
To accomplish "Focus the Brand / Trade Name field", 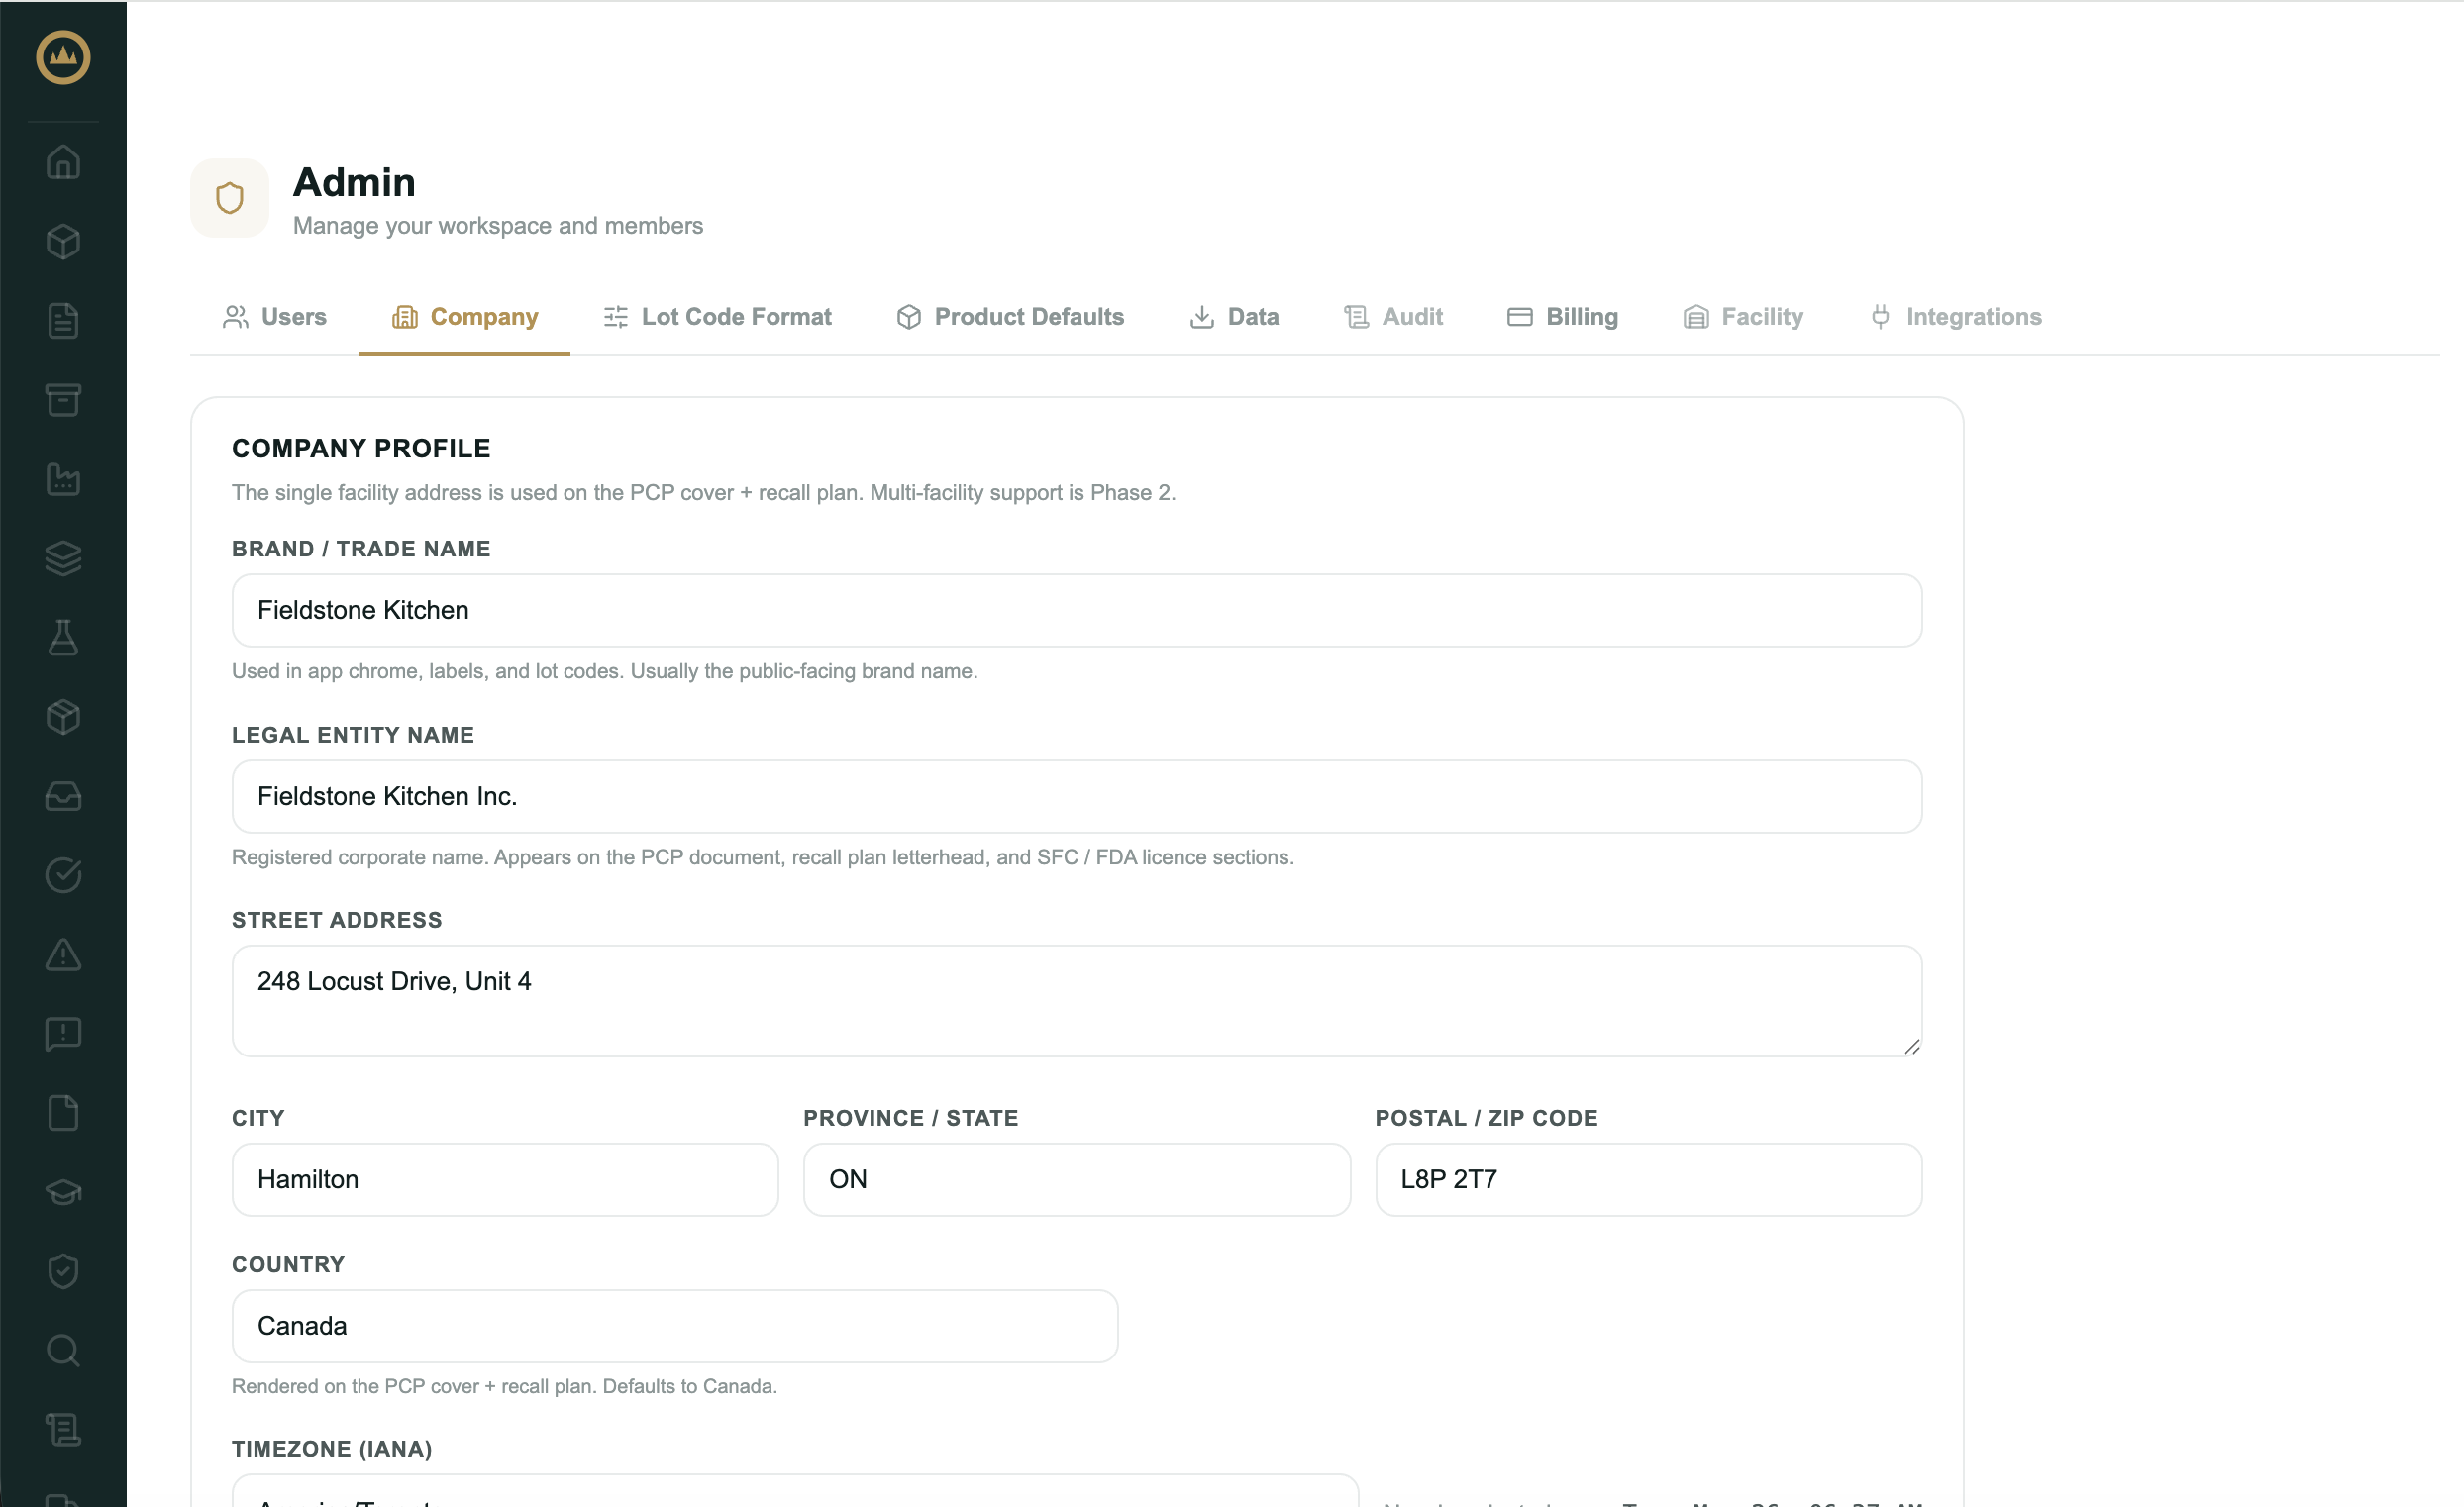I will [1077, 610].
